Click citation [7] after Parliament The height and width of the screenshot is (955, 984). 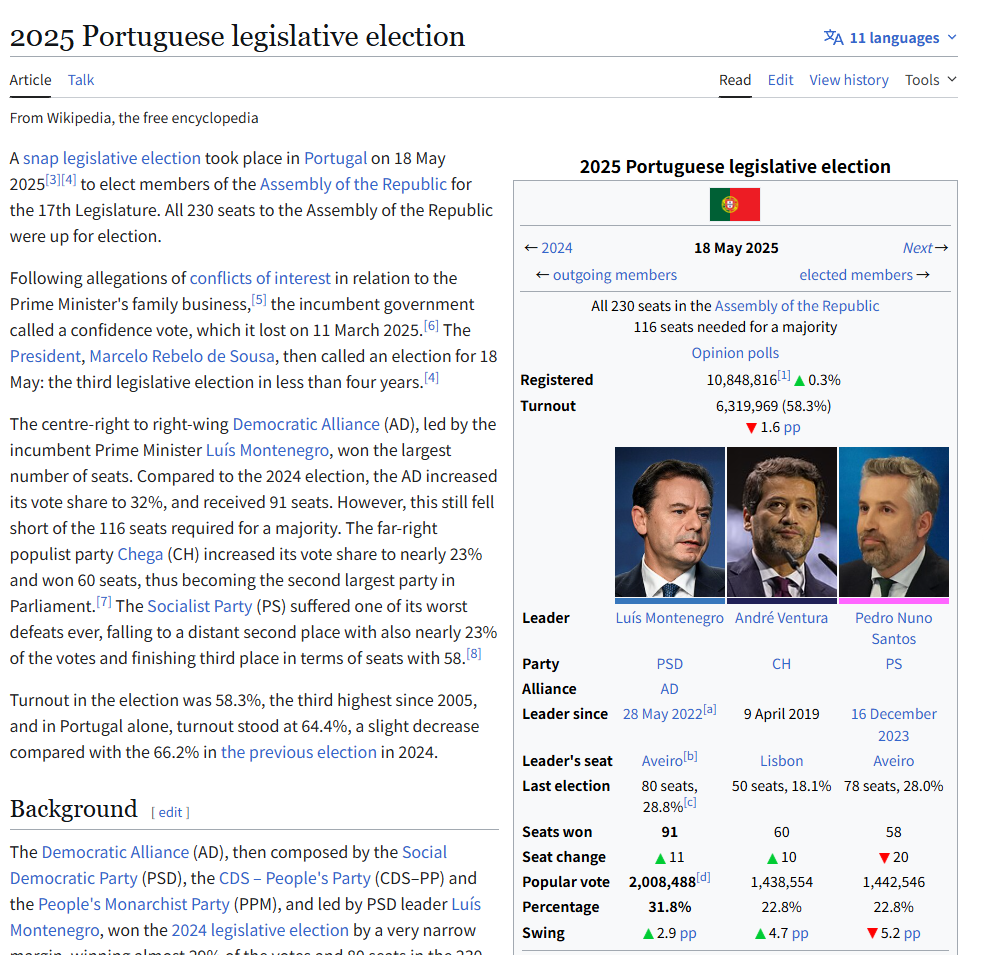104,601
